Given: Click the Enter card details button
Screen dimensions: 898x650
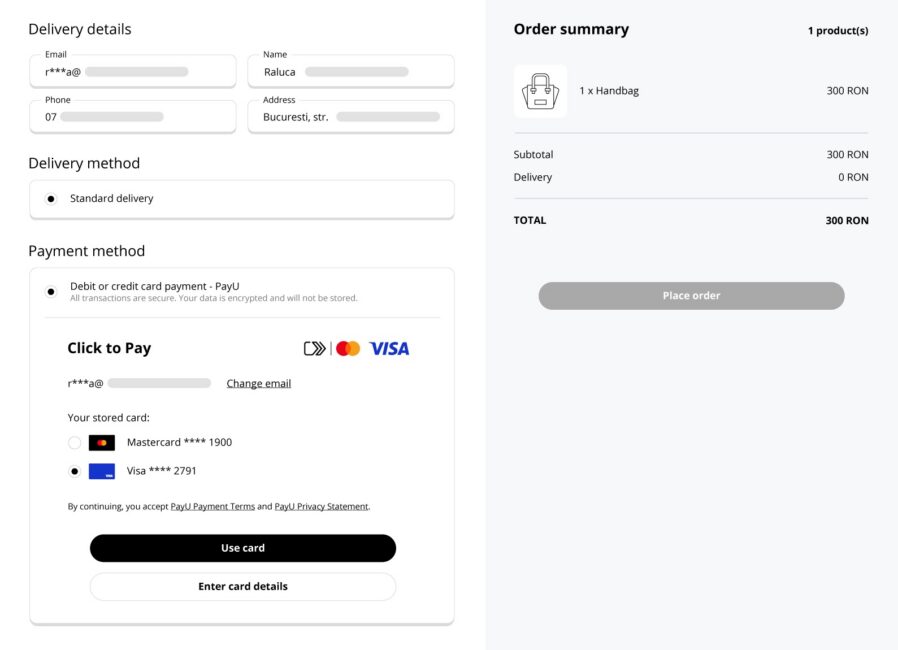Looking at the screenshot, I should point(243,586).
